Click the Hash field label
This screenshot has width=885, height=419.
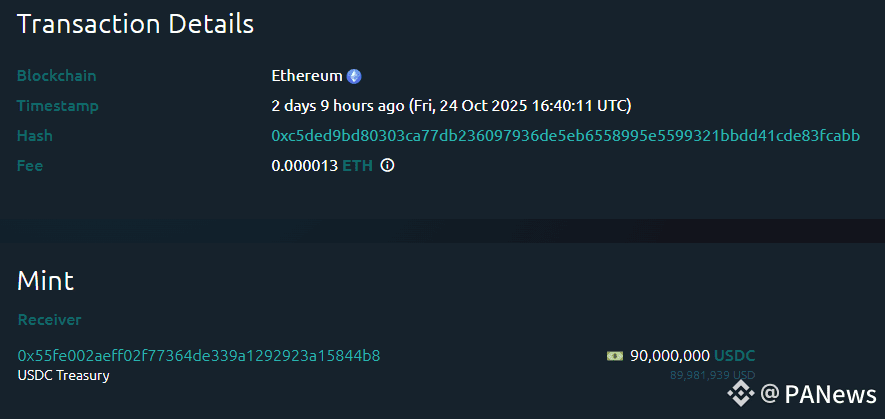pos(34,136)
